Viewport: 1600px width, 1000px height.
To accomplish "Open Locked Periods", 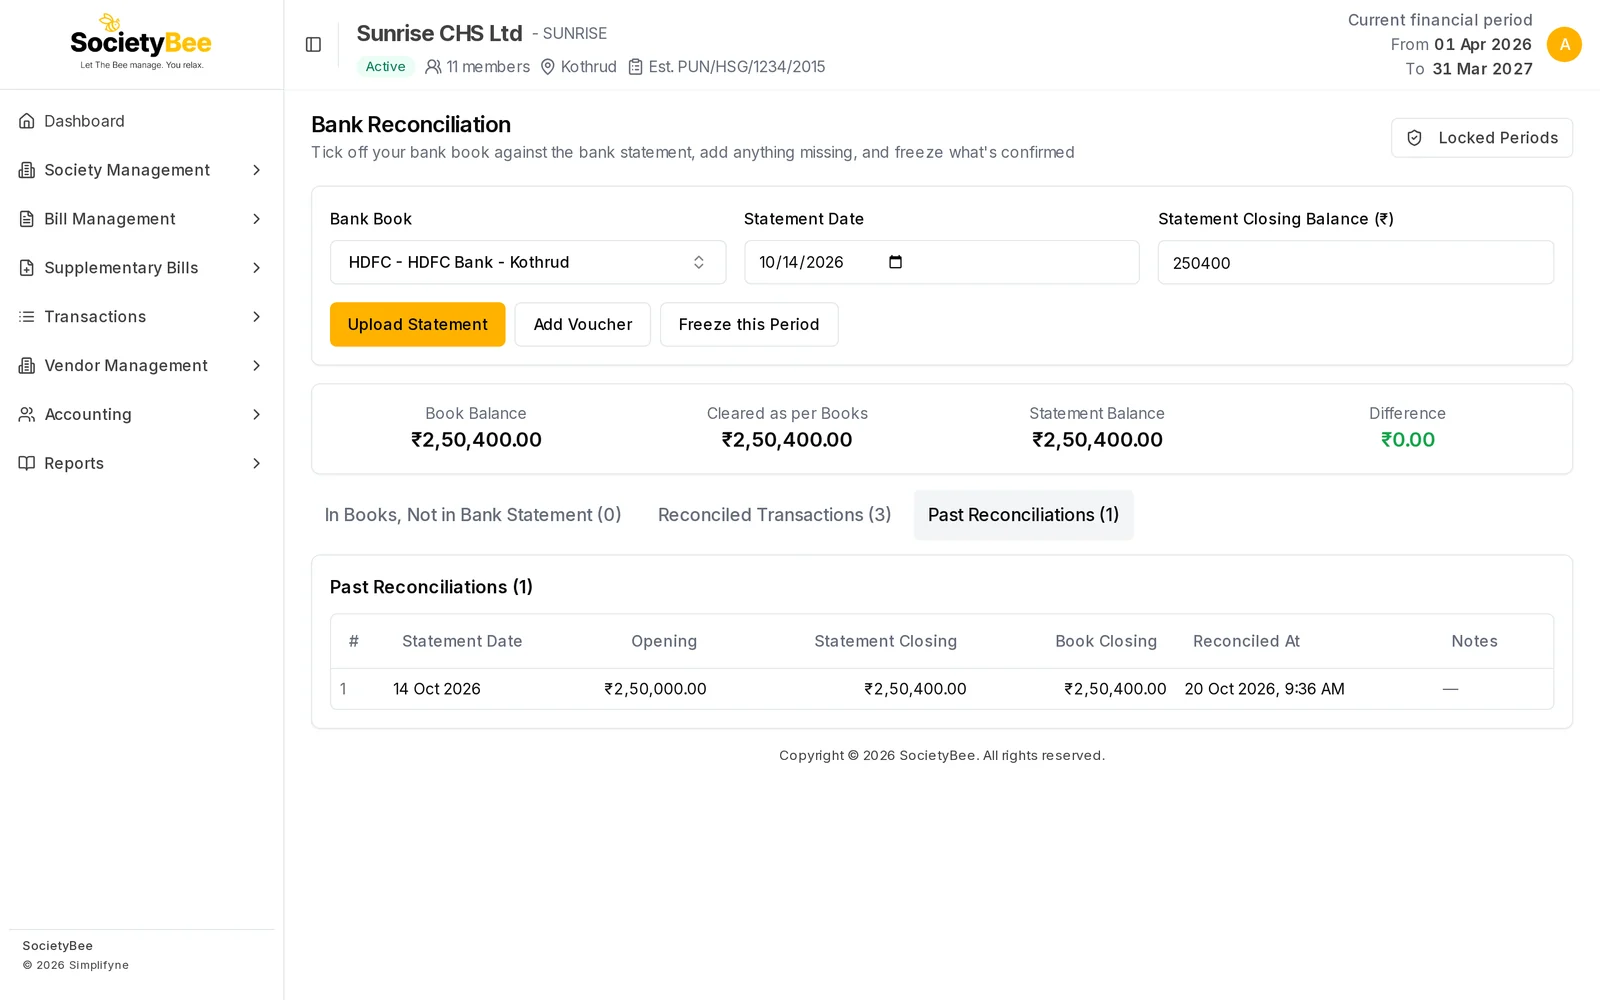I will click(1482, 138).
